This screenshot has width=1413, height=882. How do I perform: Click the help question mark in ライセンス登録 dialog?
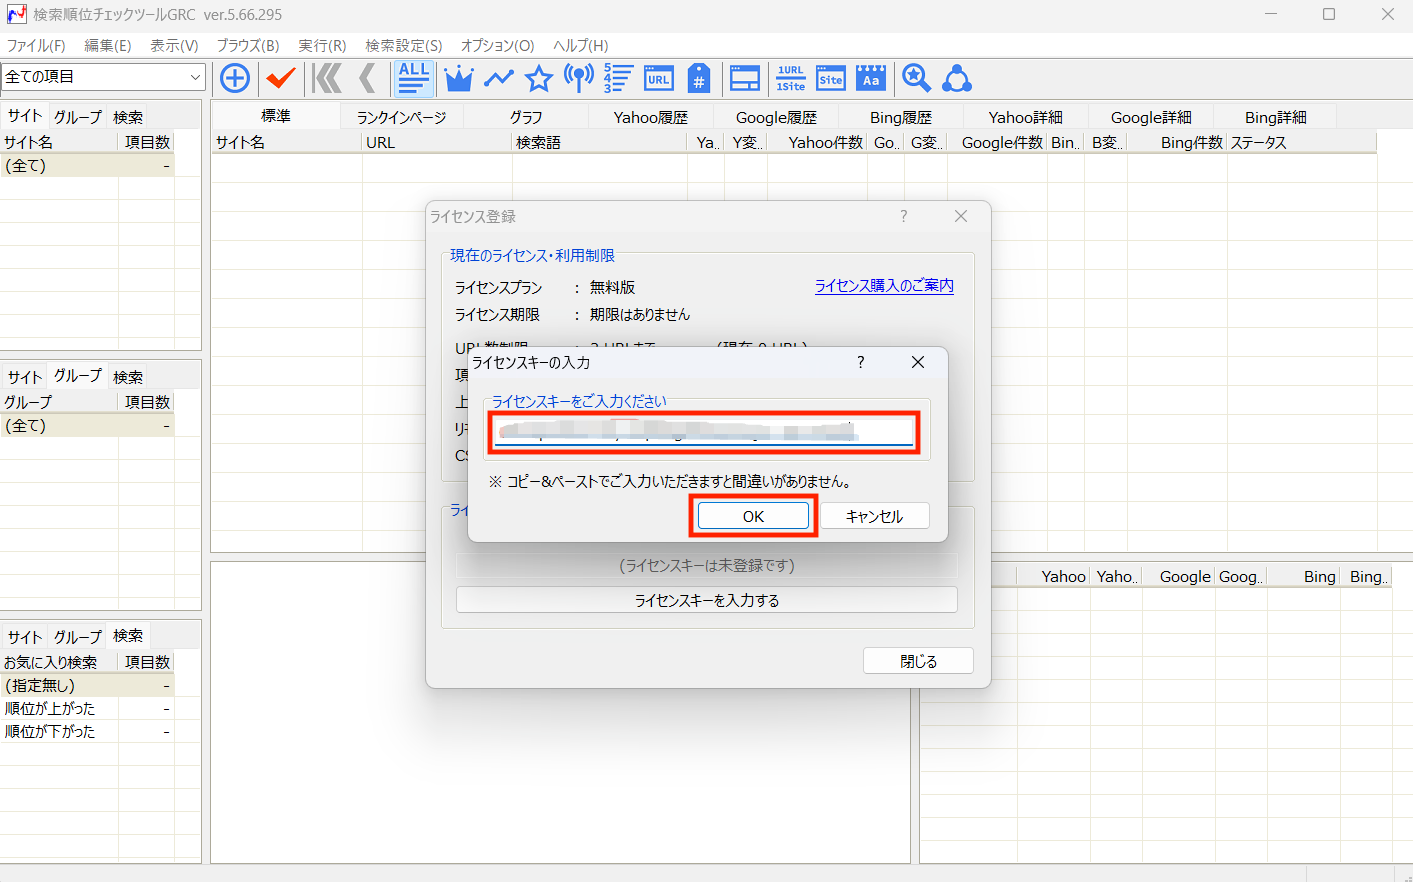point(904,216)
